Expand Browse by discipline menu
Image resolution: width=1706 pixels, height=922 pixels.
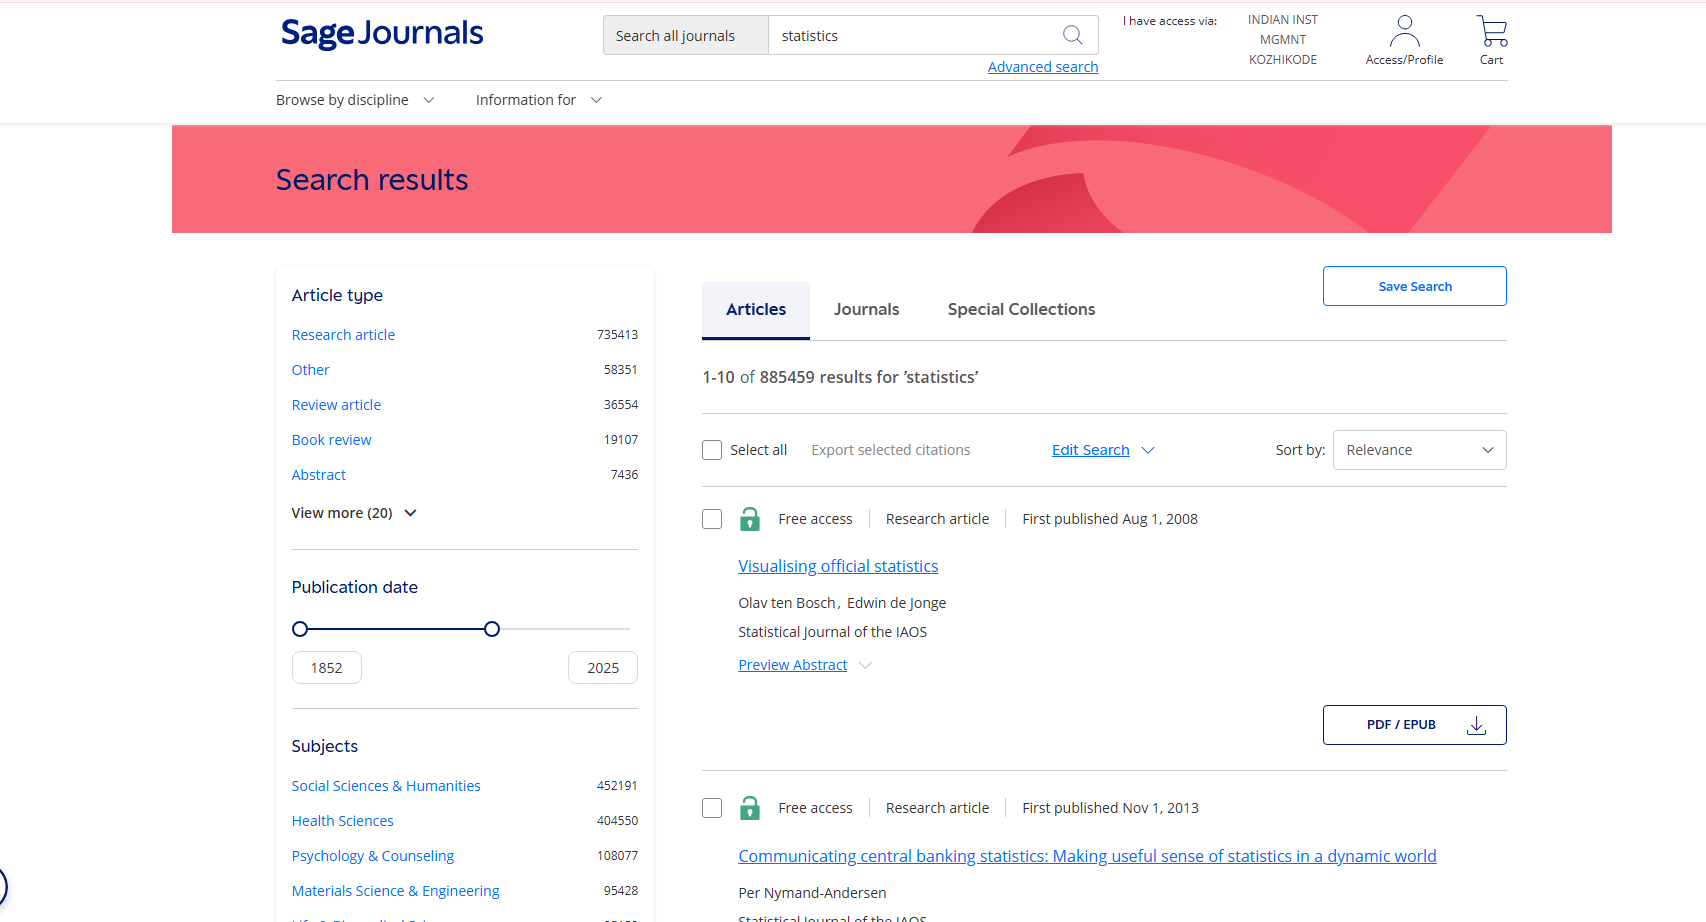355,100
